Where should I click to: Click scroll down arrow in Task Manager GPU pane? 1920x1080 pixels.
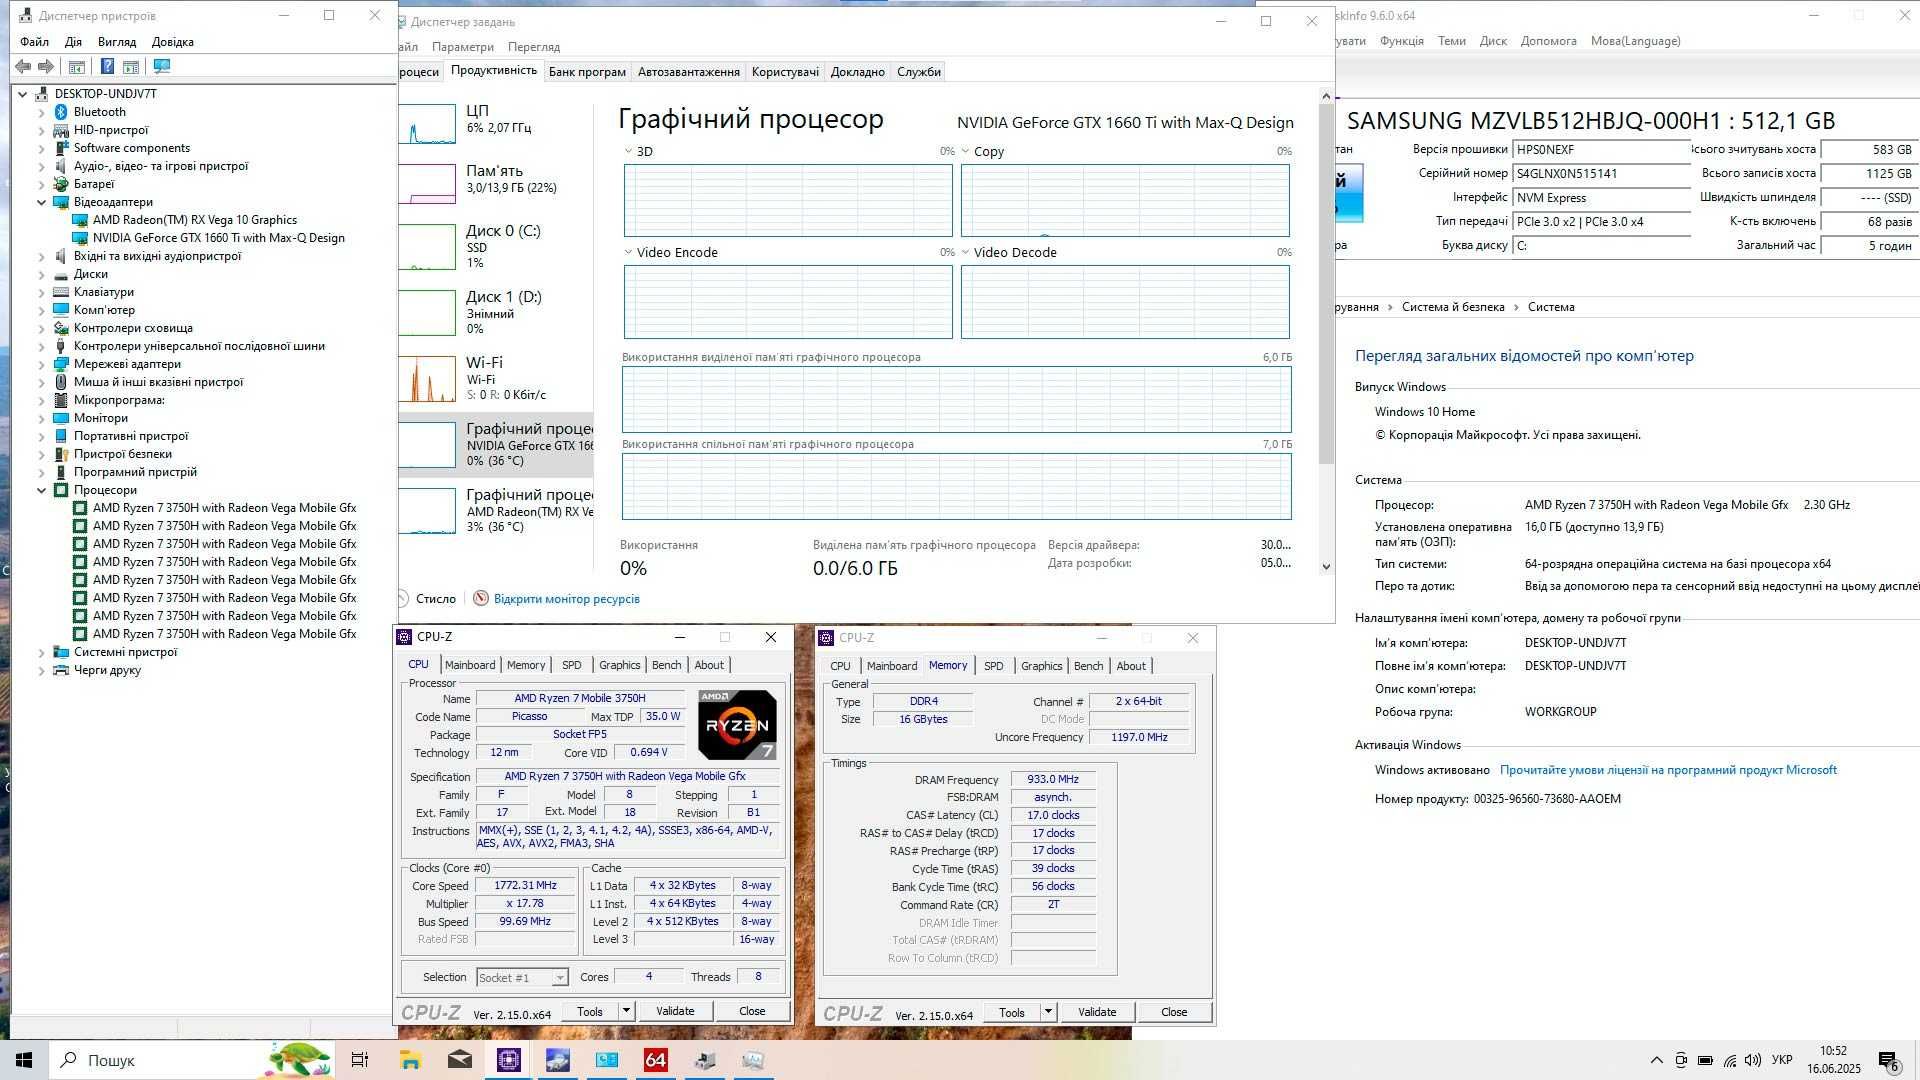[1326, 567]
